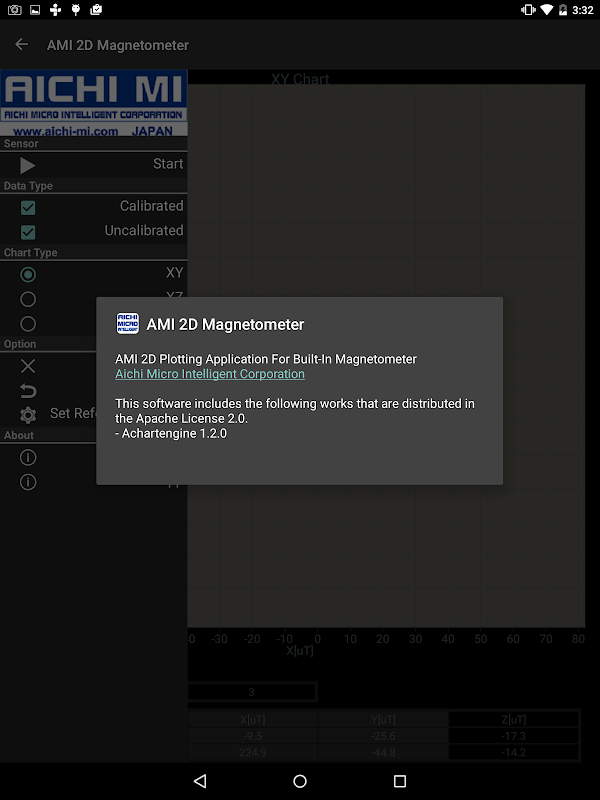
Task: Tap the -14.2 value in Z column
Action: (514, 752)
